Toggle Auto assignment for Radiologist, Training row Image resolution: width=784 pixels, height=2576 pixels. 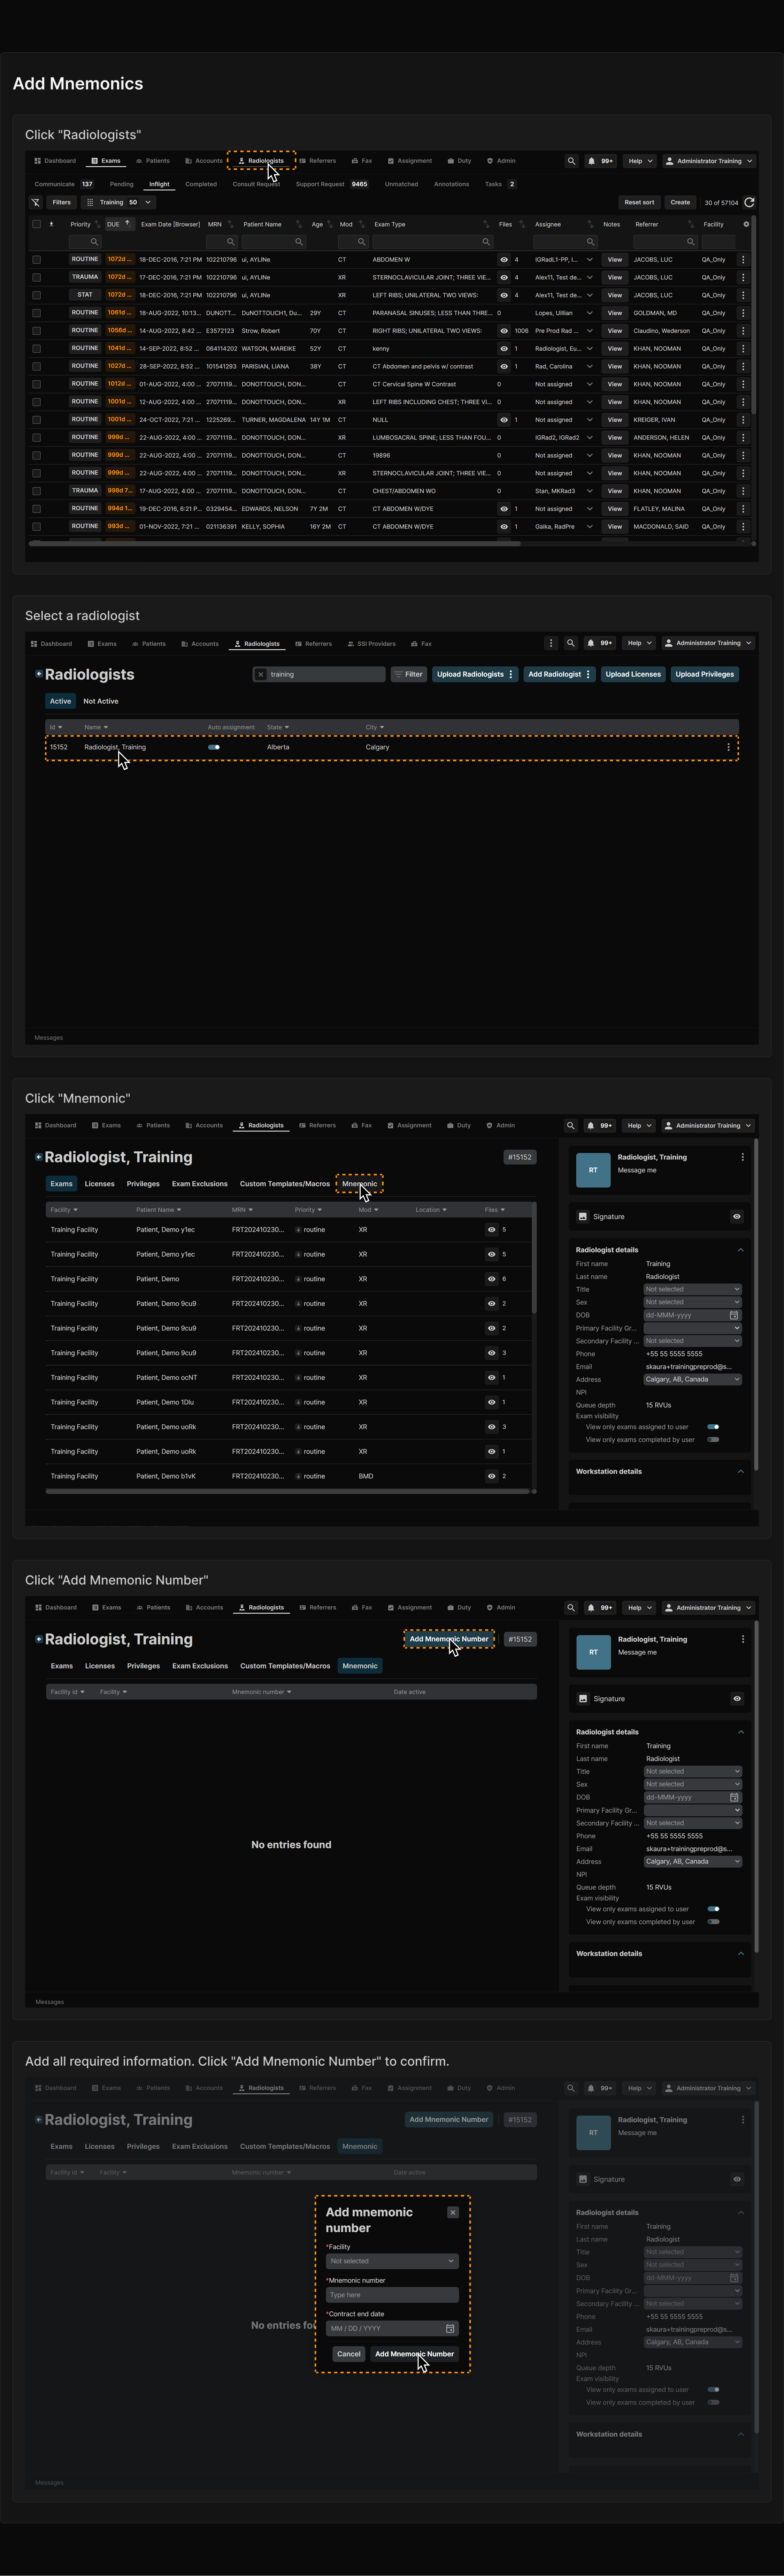click(x=214, y=747)
